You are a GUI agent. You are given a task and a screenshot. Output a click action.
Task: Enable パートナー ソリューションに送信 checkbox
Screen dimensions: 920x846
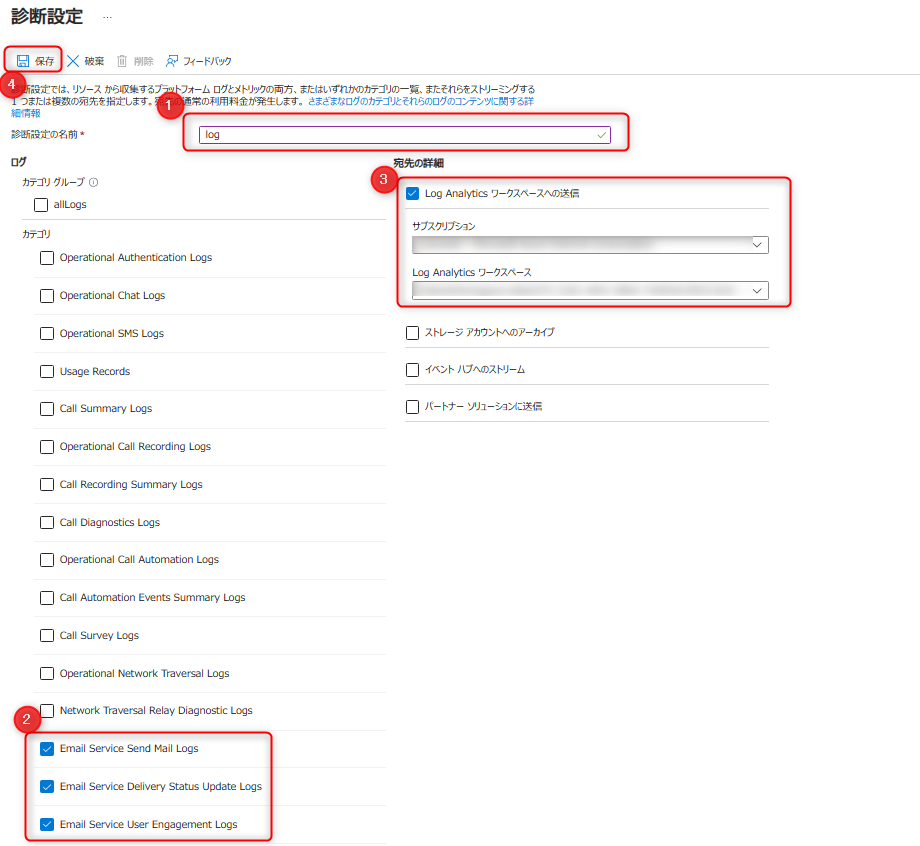[413, 407]
